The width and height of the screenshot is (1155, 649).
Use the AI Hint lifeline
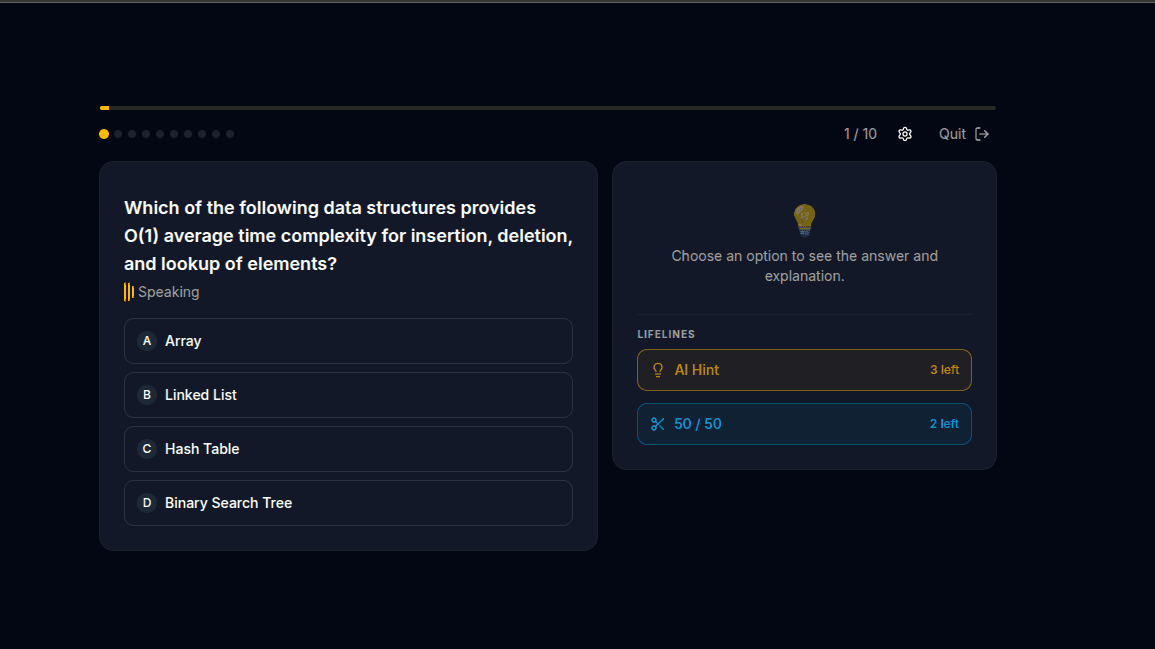(804, 370)
